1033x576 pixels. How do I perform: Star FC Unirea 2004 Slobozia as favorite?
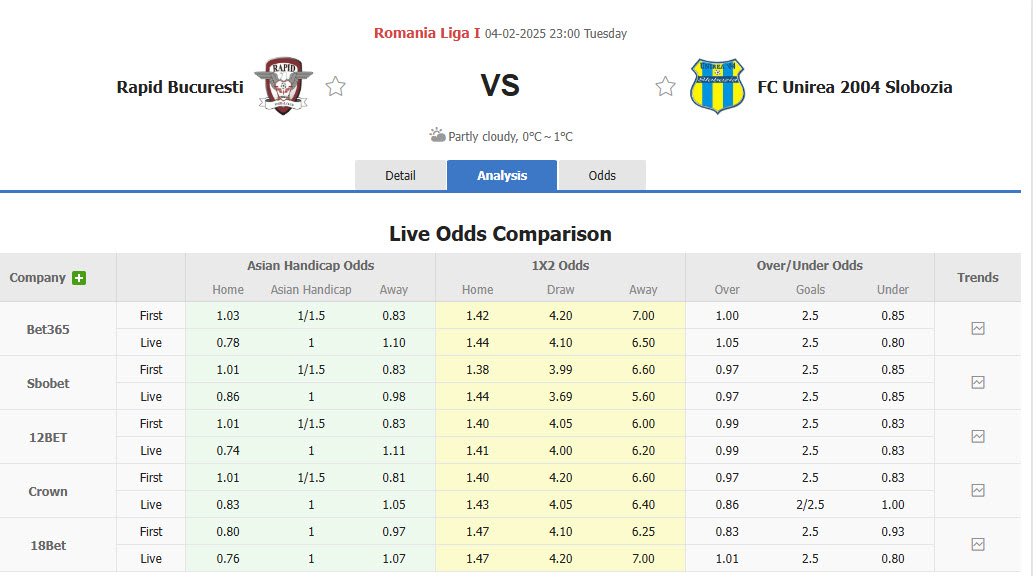click(x=665, y=86)
